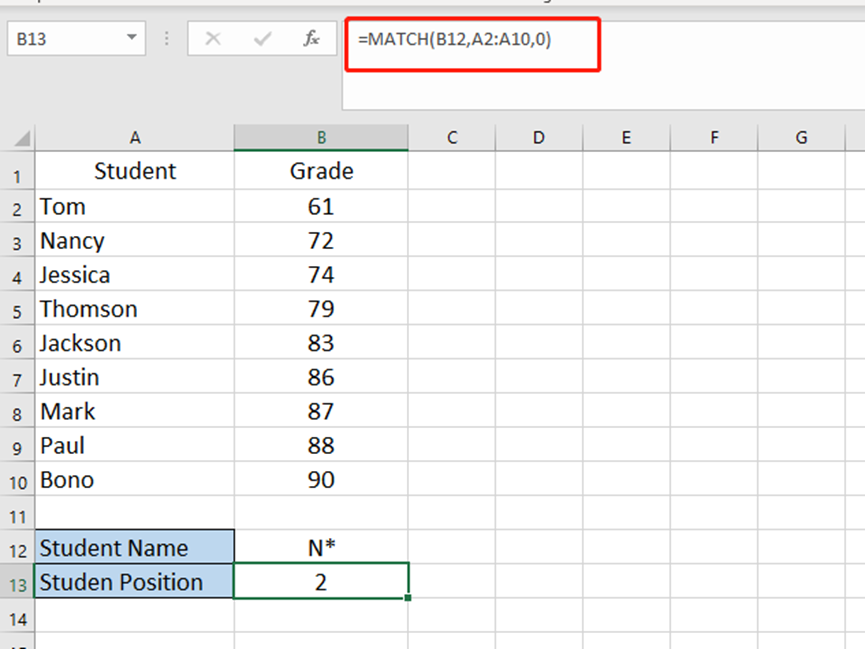Click the cell containing 'N*'
This screenshot has width=865, height=649.
321,548
